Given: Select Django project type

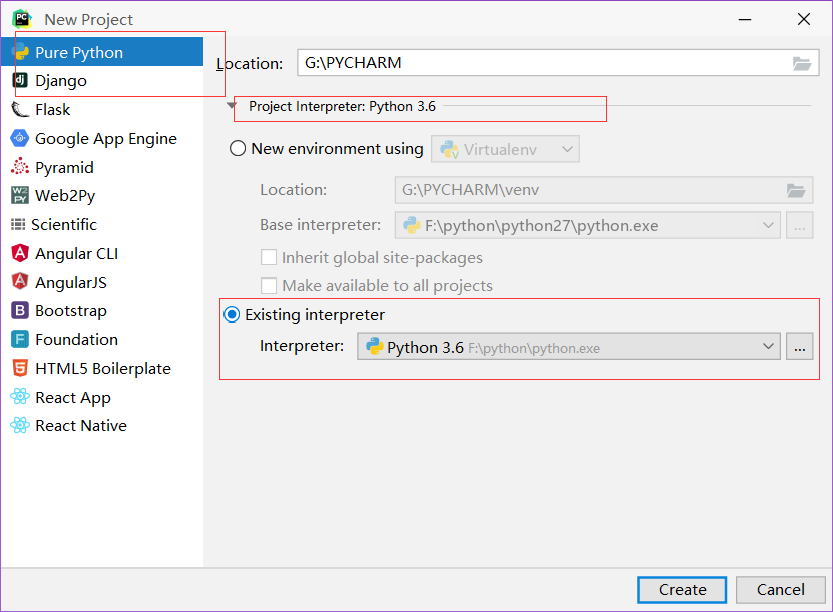Looking at the screenshot, I should (x=102, y=80).
